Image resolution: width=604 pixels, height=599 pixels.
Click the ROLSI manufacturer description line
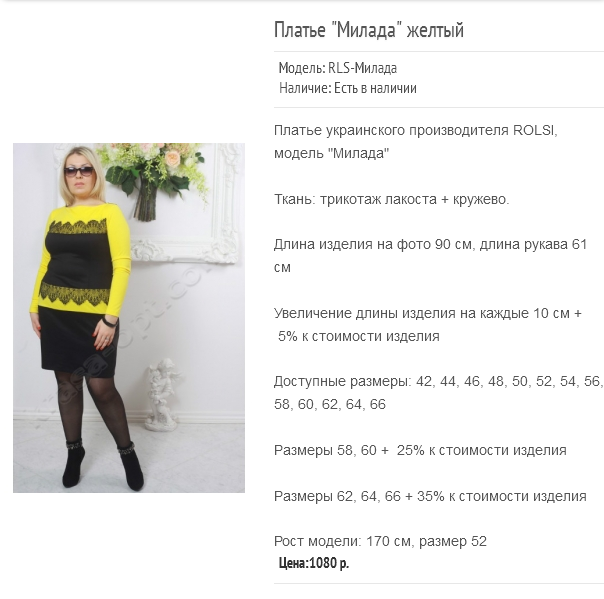tap(416, 131)
